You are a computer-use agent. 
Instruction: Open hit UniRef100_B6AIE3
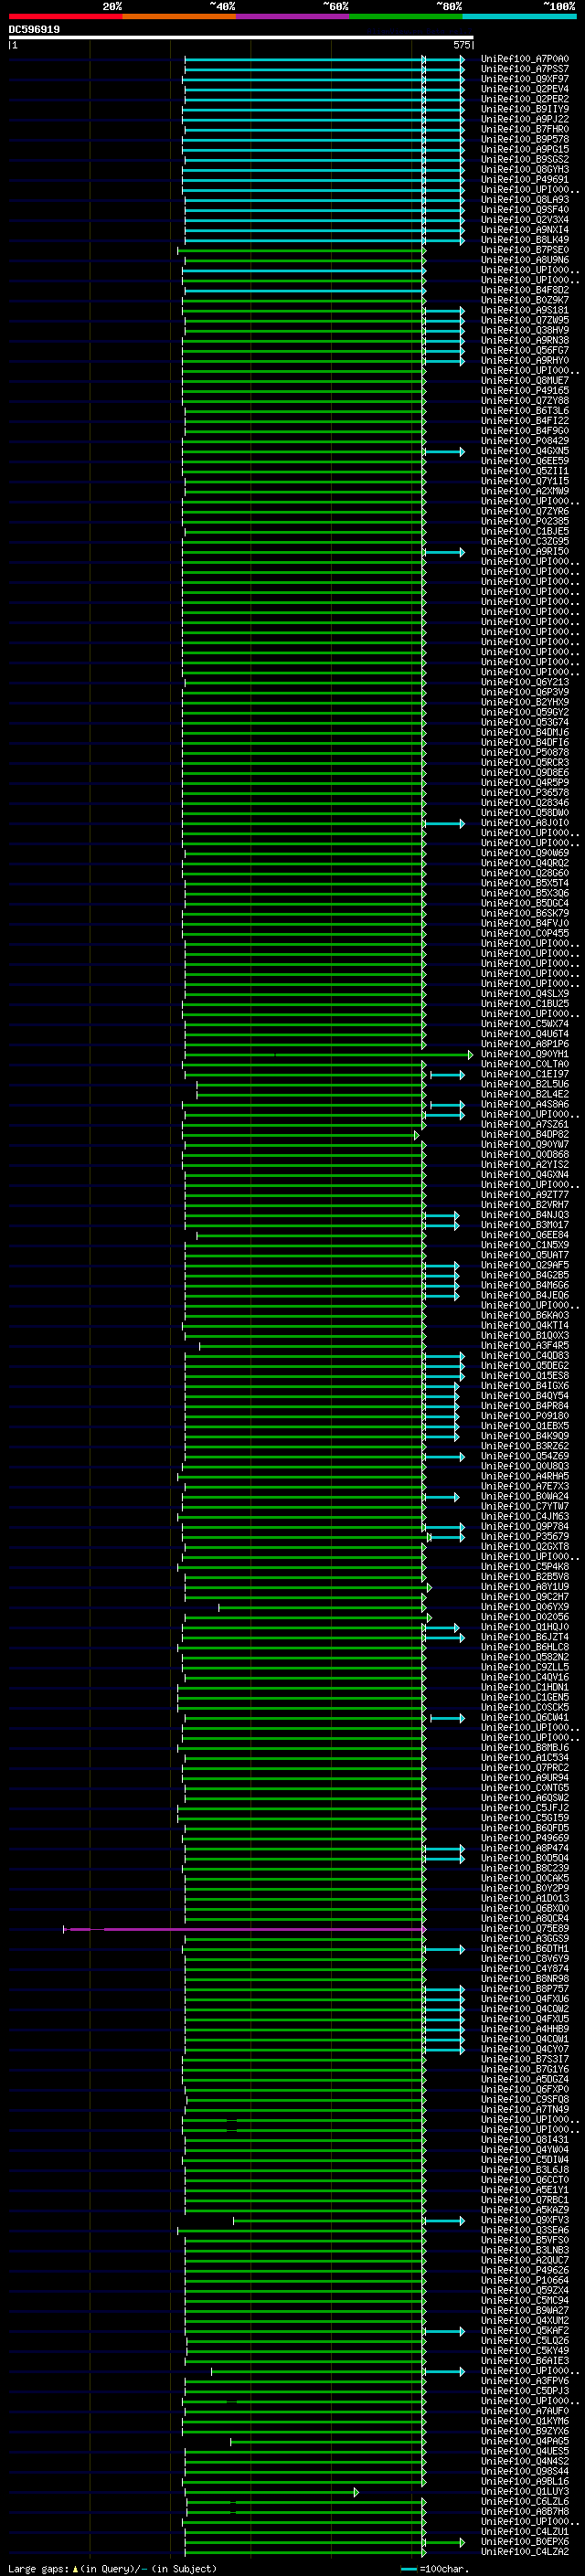pyautogui.click(x=525, y=2360)
